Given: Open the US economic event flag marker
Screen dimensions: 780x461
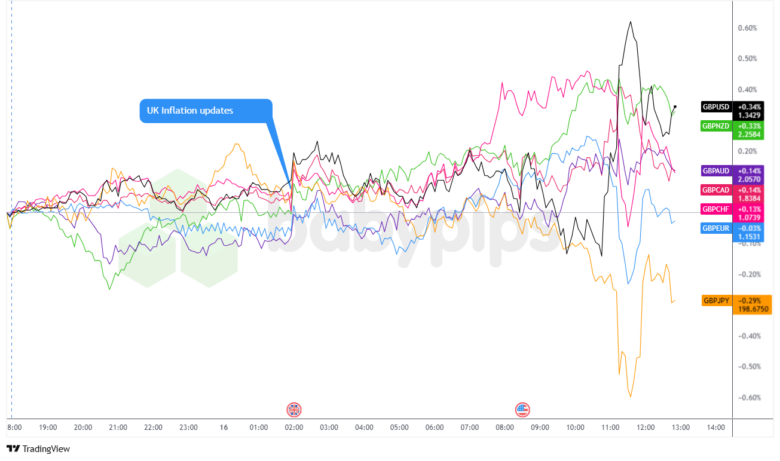Looking at the screenshot, I should click(522, 409).
